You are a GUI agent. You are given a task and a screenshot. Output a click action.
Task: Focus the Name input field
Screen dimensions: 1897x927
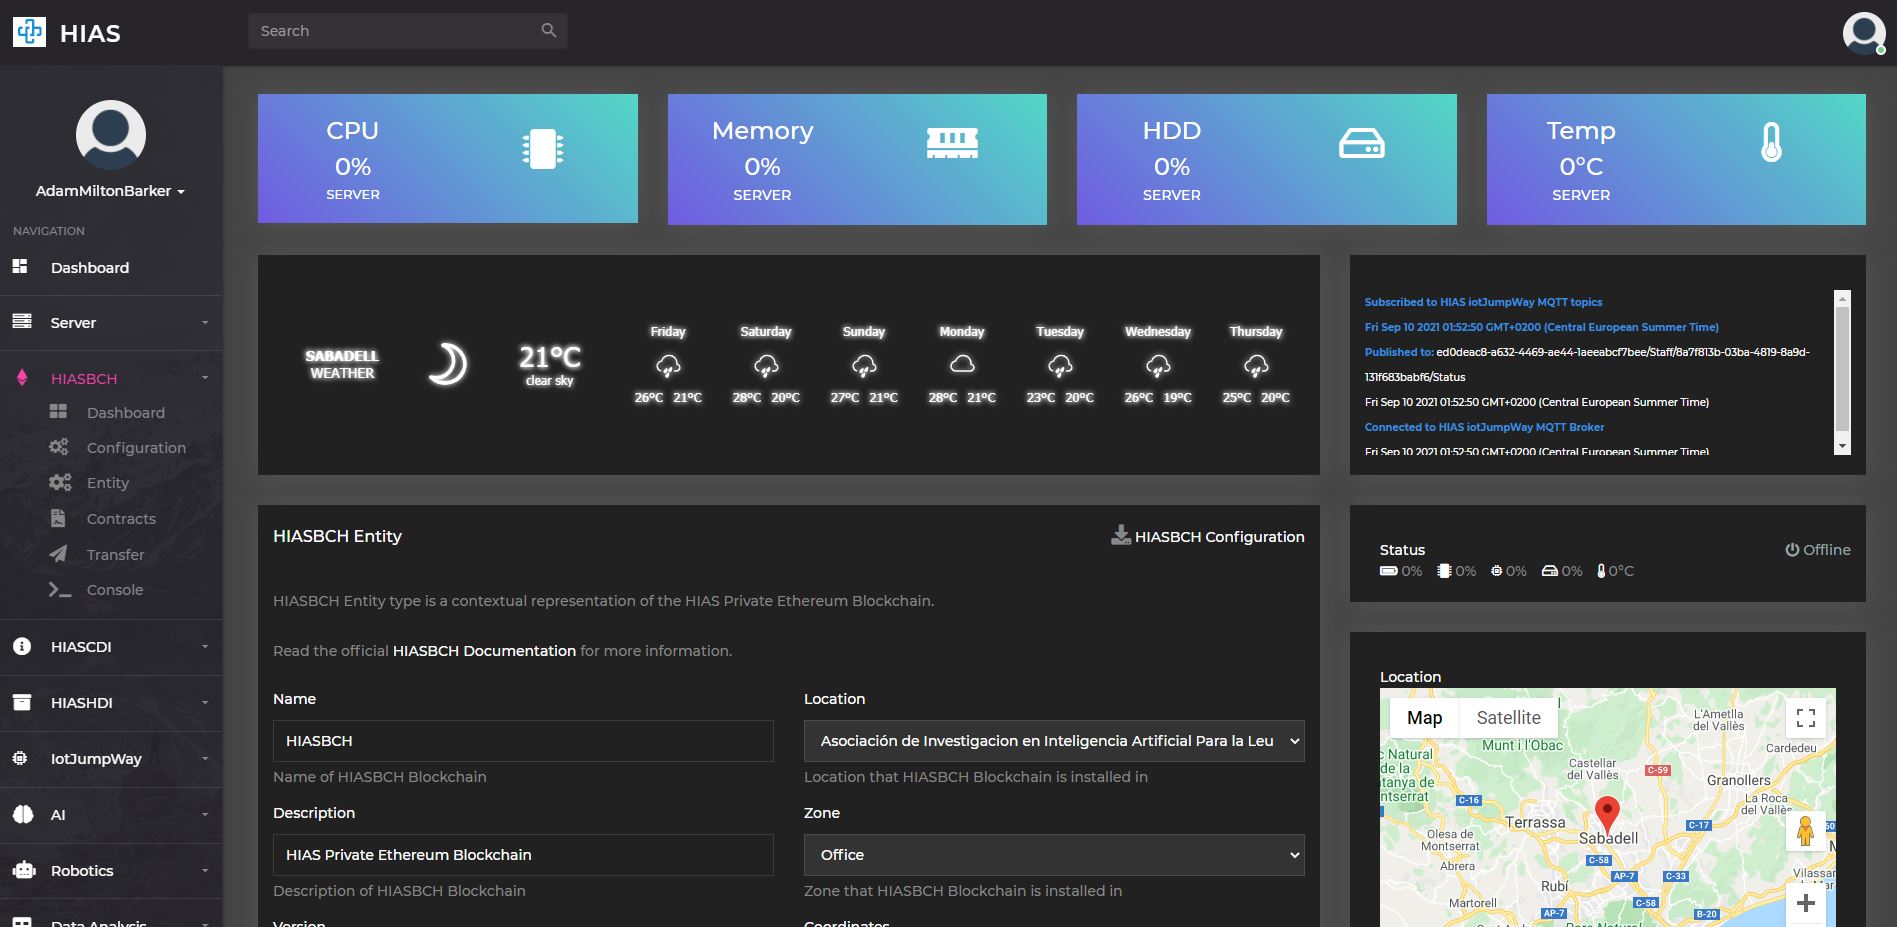523,741
